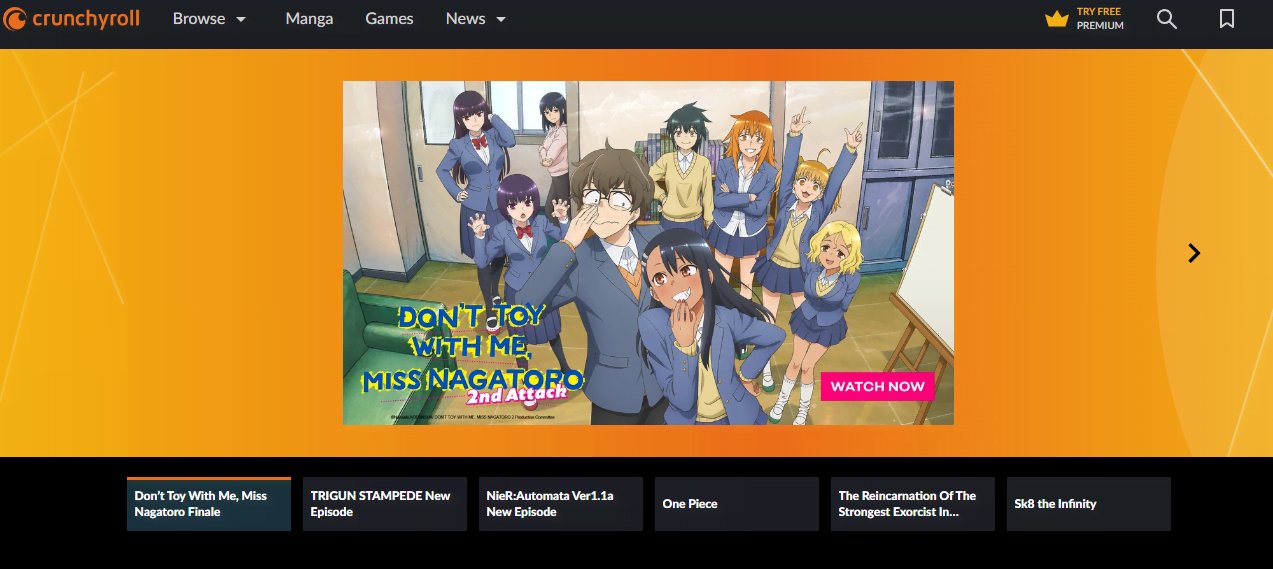This screenshot has height=569, width=1273.
Task: Expand the News dropdown menu
Action: 476,19
